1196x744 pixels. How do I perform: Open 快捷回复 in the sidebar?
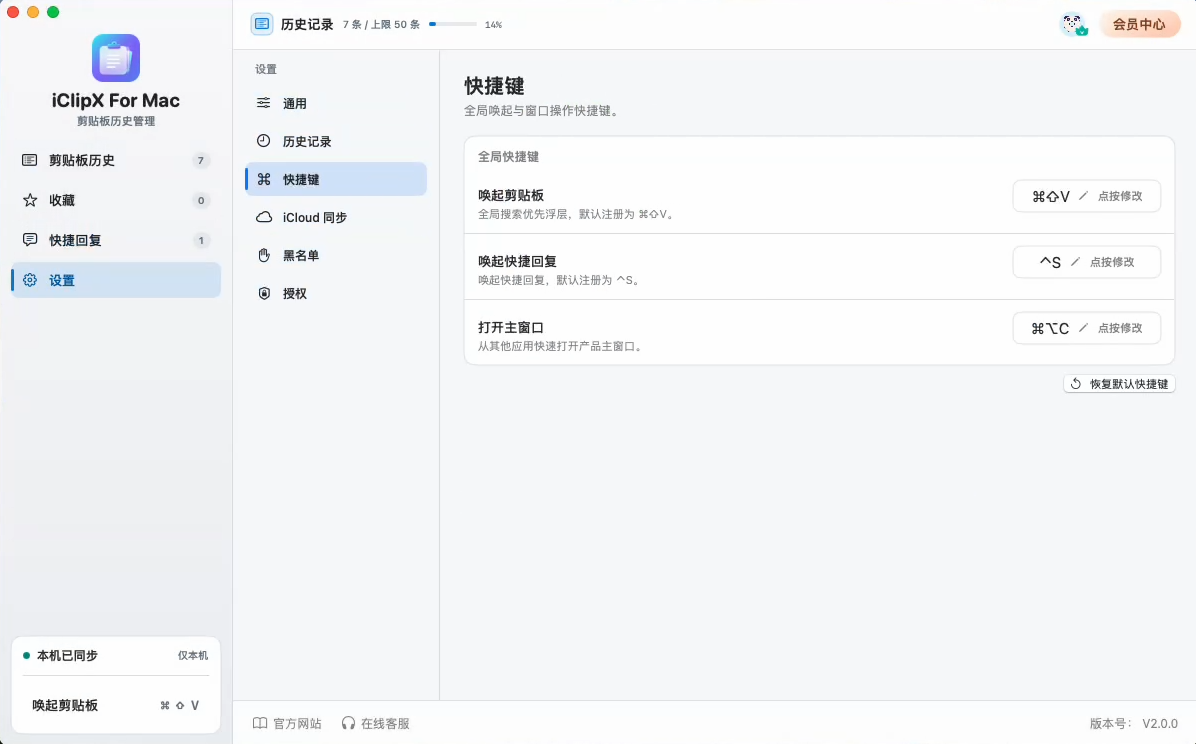point(116,240)
